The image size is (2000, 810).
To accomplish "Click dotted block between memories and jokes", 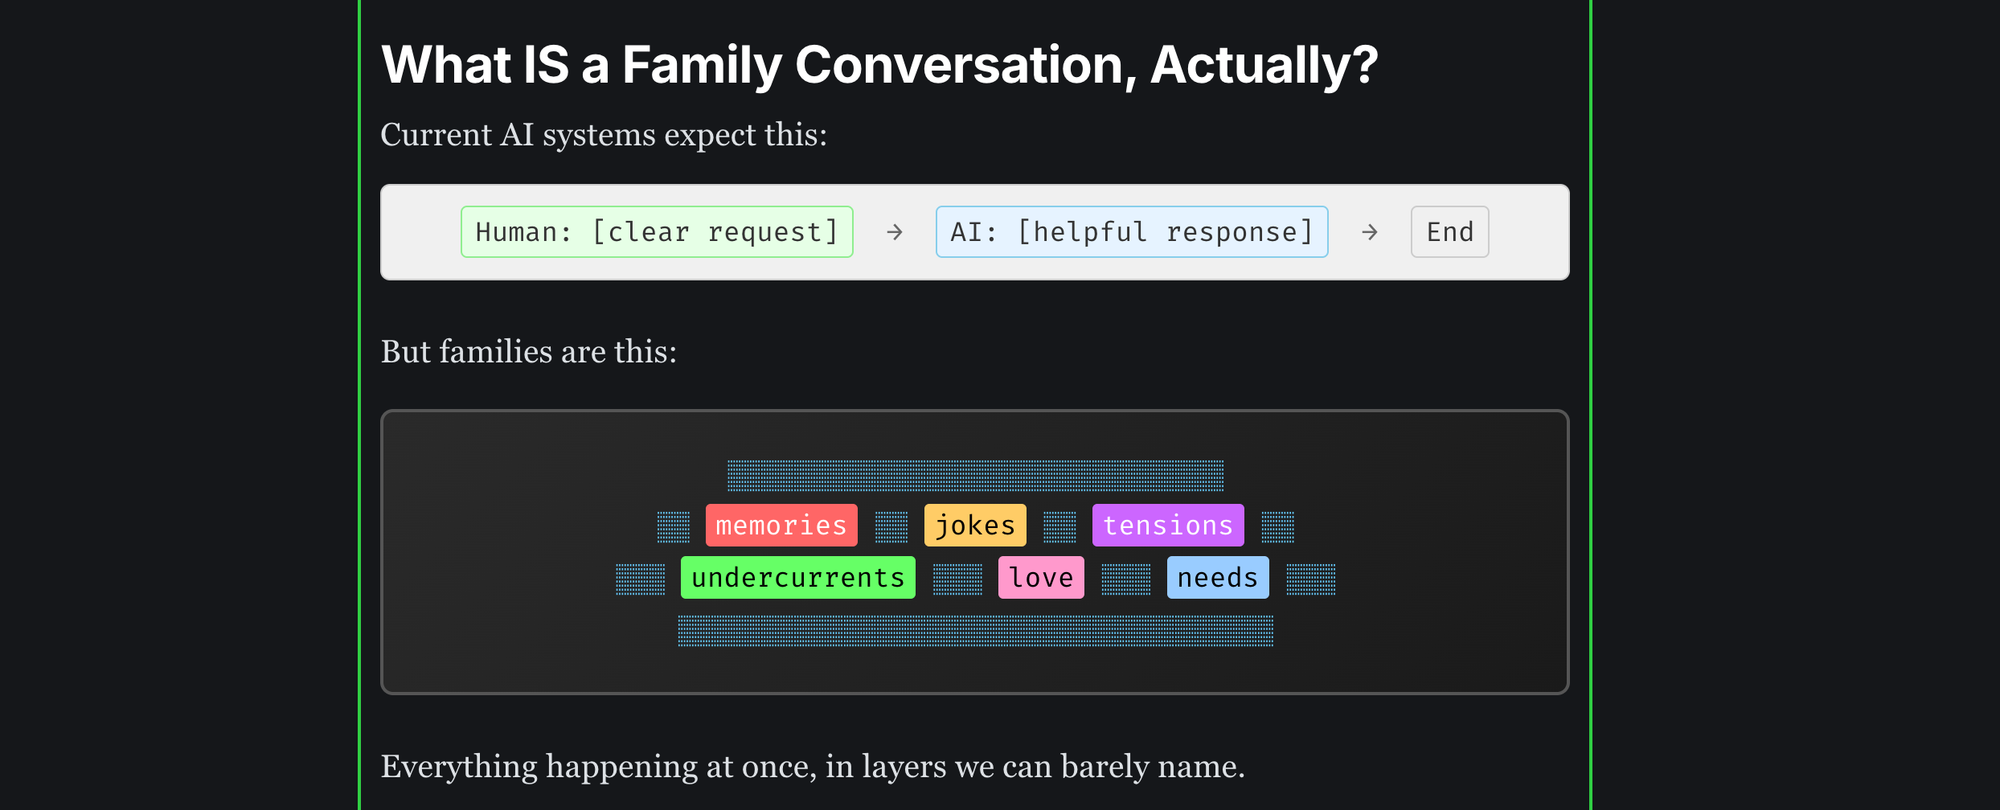I will 892,526.
